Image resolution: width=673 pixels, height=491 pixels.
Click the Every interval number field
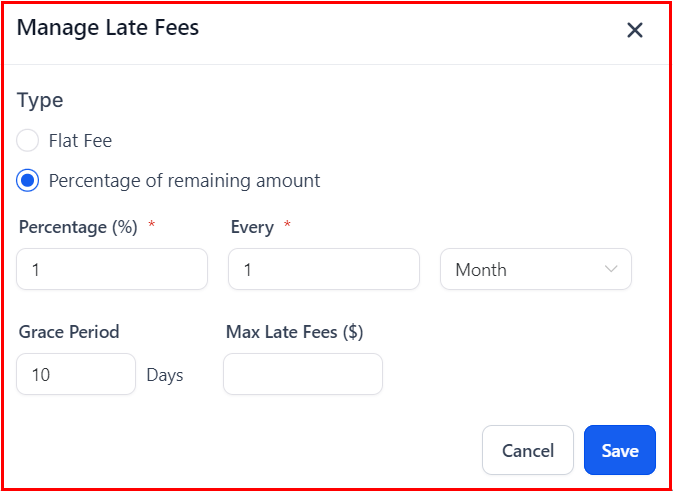coord(323,269)
